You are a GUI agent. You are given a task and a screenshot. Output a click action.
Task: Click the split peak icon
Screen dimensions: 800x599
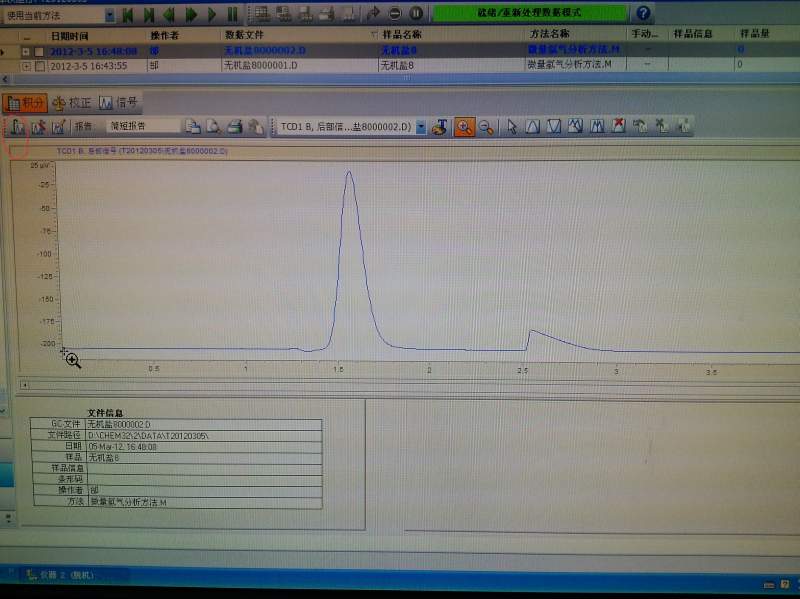pyautogui.click(x=597, y=126)
